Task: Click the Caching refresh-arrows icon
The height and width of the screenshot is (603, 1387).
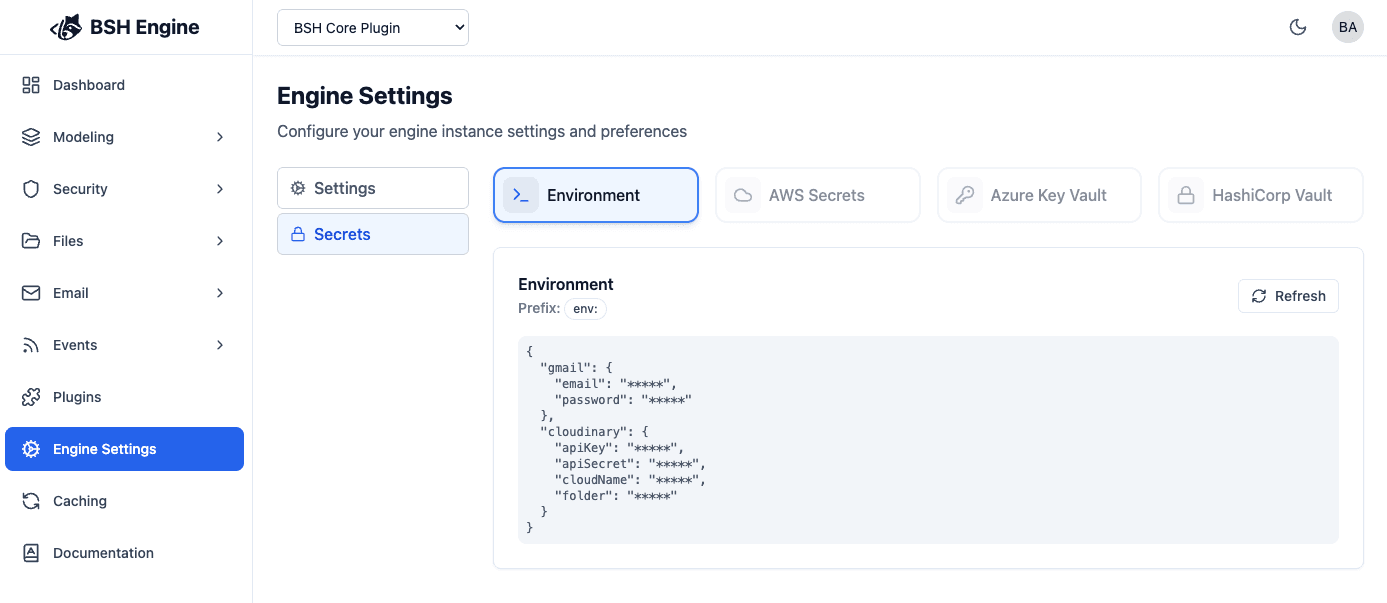Action: (31, 501)
